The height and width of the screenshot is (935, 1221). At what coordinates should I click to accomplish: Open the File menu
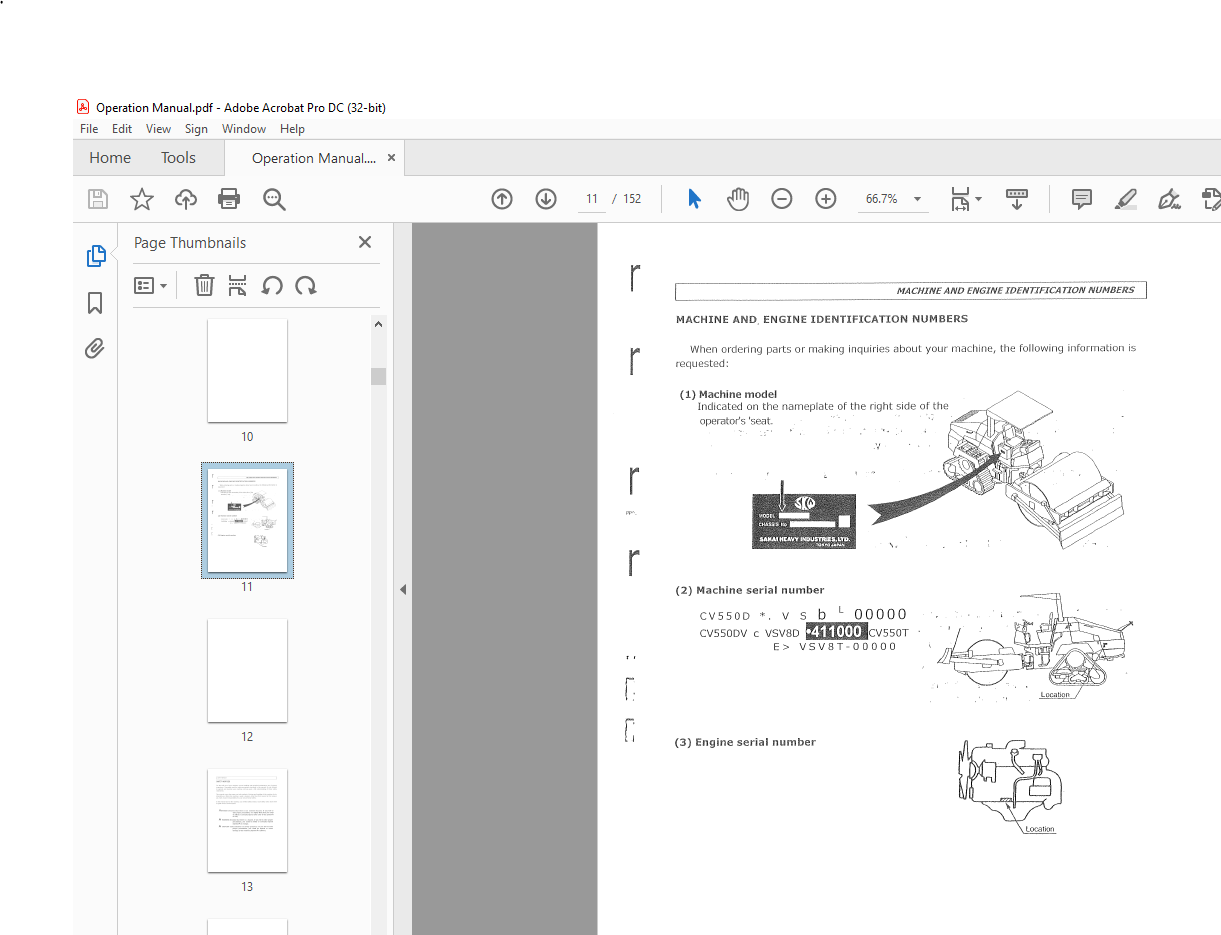(89, 129)
